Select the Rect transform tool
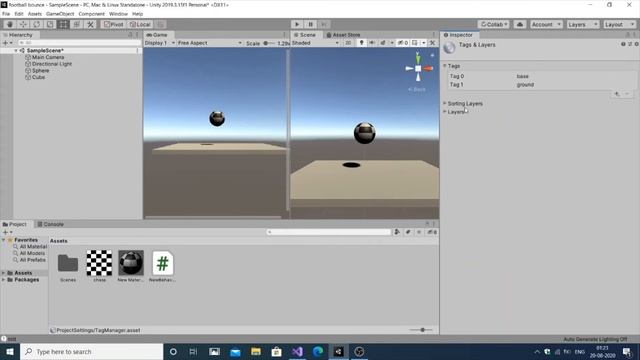Viewport: 640px width, 360px height. coord(63,24)
